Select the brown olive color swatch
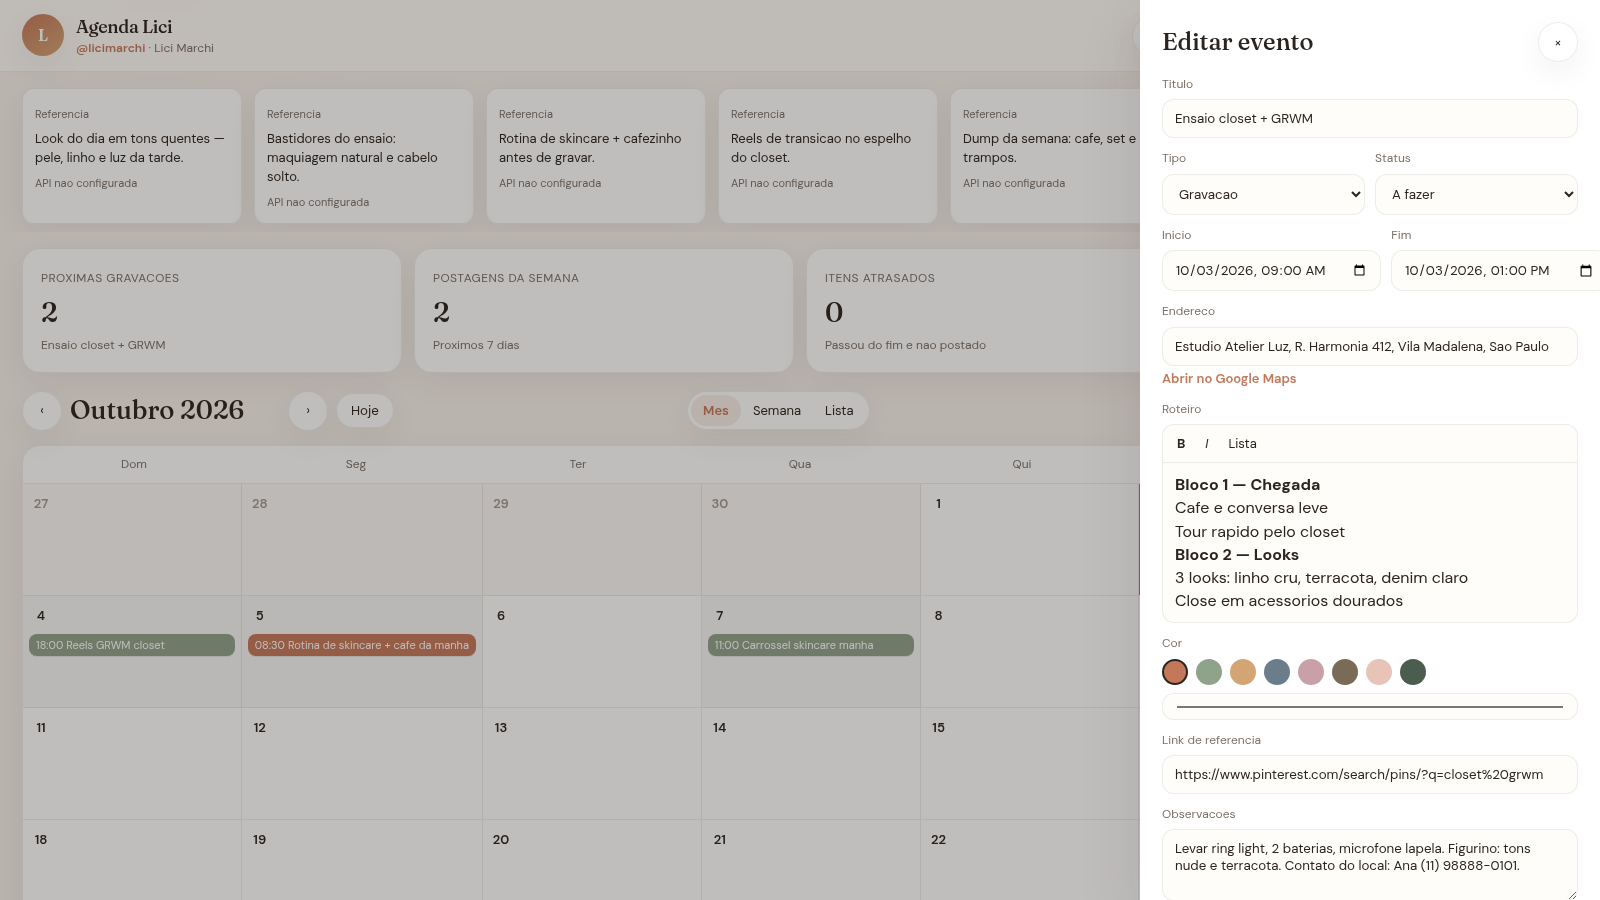Image resolution: width=1600 pixels, height=900 pixels. click(1345, 672)
